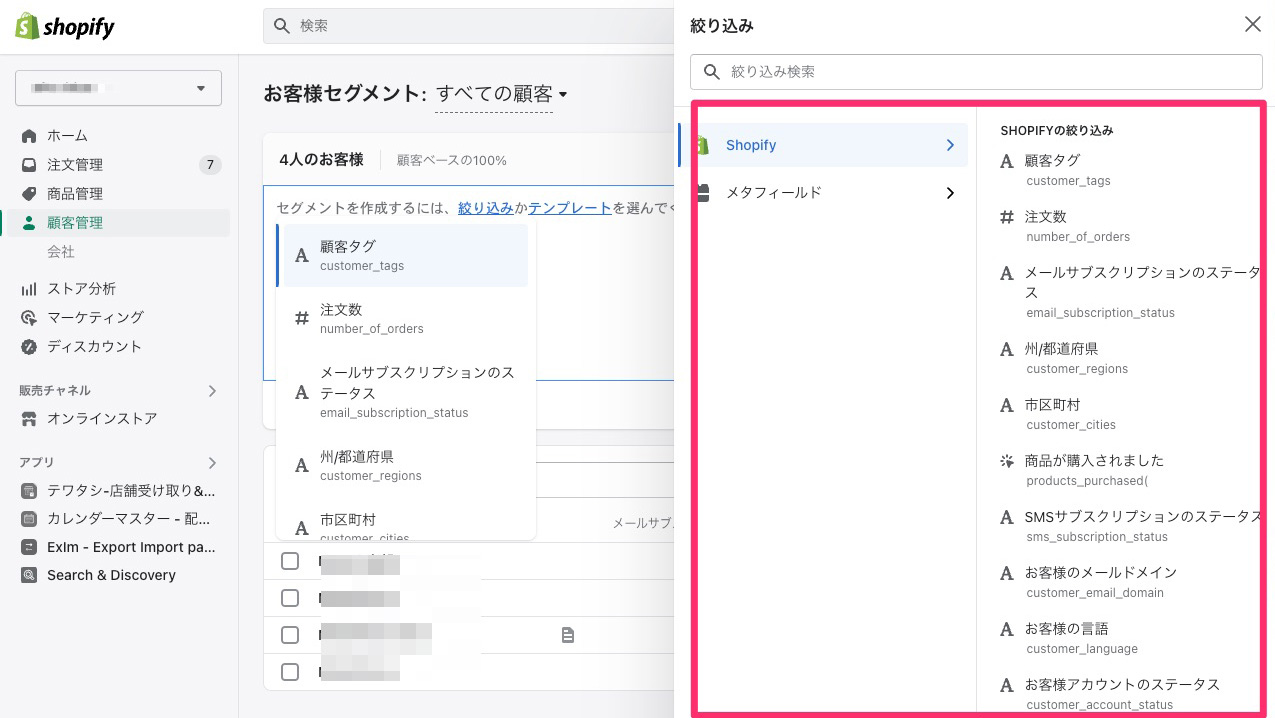Select 市区町村 in the filter panel
Image resolution: width=1275 pixels, height=718 pixels.
[1053, 405]
